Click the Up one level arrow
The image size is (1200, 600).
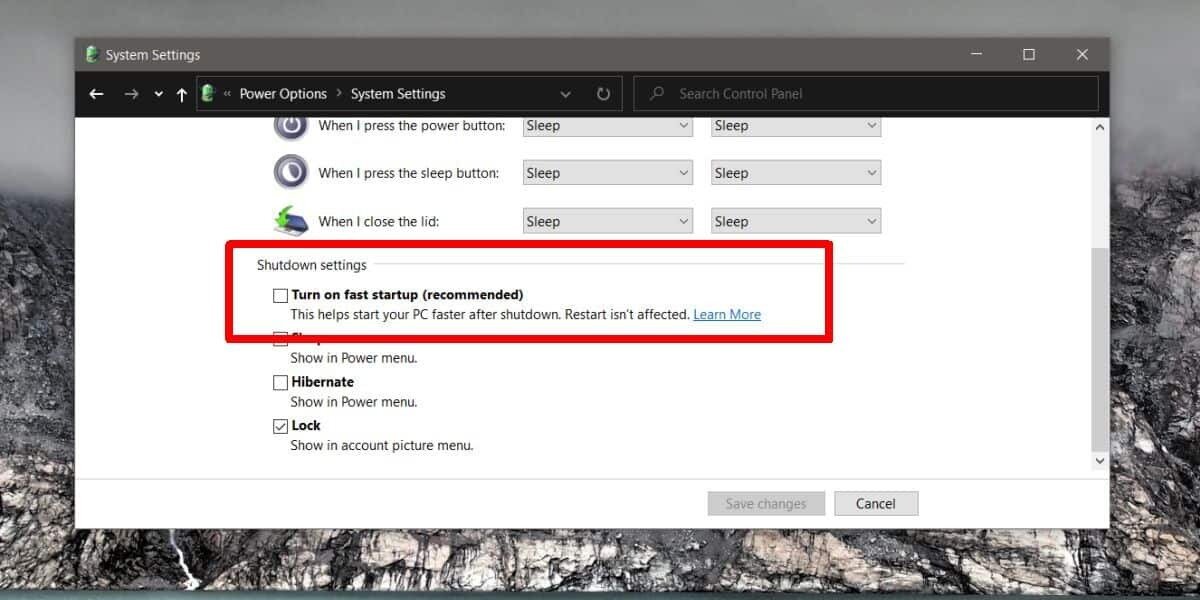tap(181, 93)
